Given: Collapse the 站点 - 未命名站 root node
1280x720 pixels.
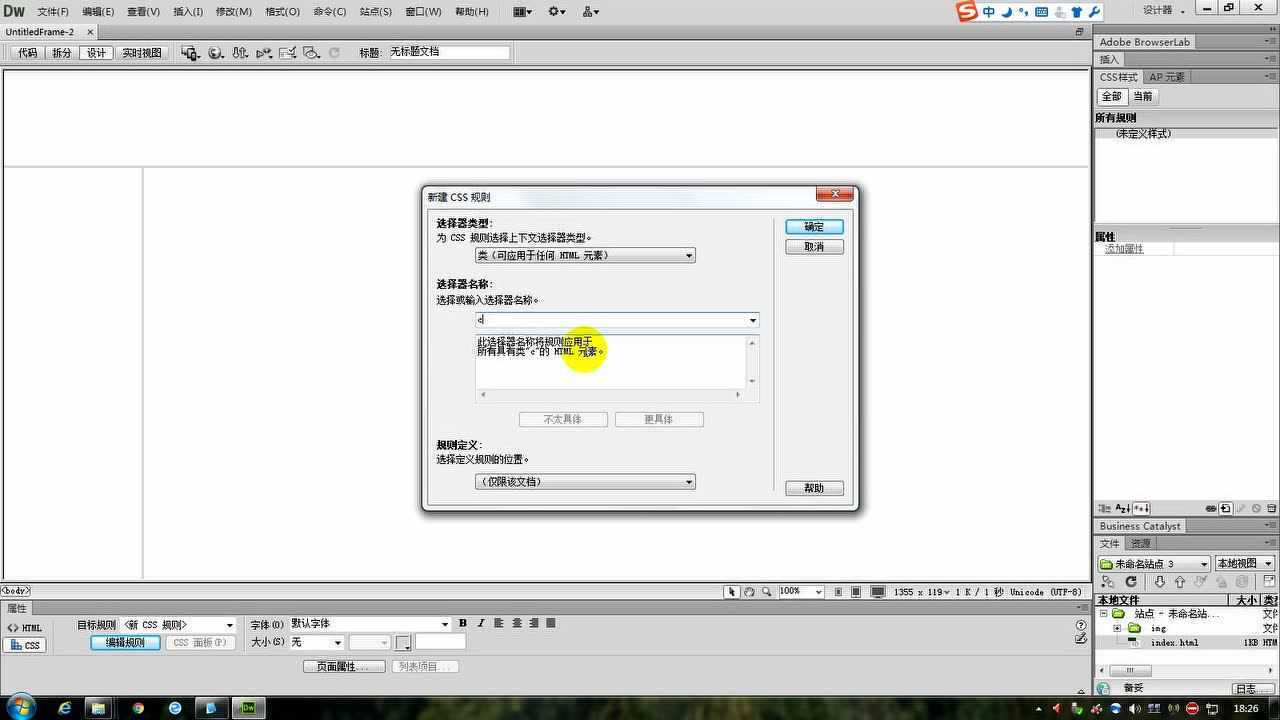Looking at the screenshot, I should coord(1103,614).
